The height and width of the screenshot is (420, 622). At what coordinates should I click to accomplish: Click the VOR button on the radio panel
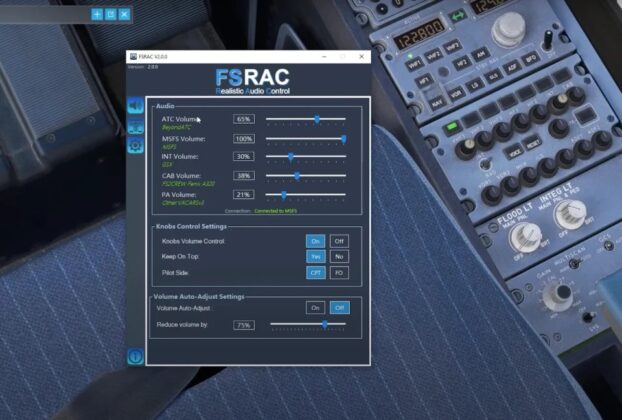[x=456, y=94]
